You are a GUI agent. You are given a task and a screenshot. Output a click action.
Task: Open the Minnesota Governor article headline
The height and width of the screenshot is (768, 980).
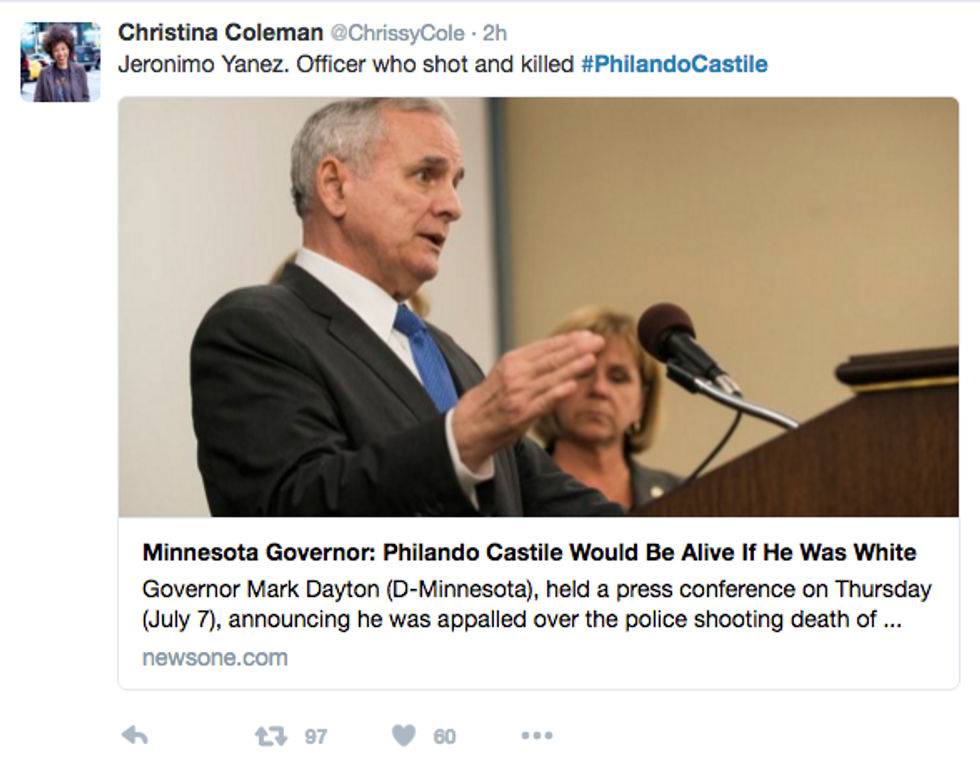pos(529,552)
